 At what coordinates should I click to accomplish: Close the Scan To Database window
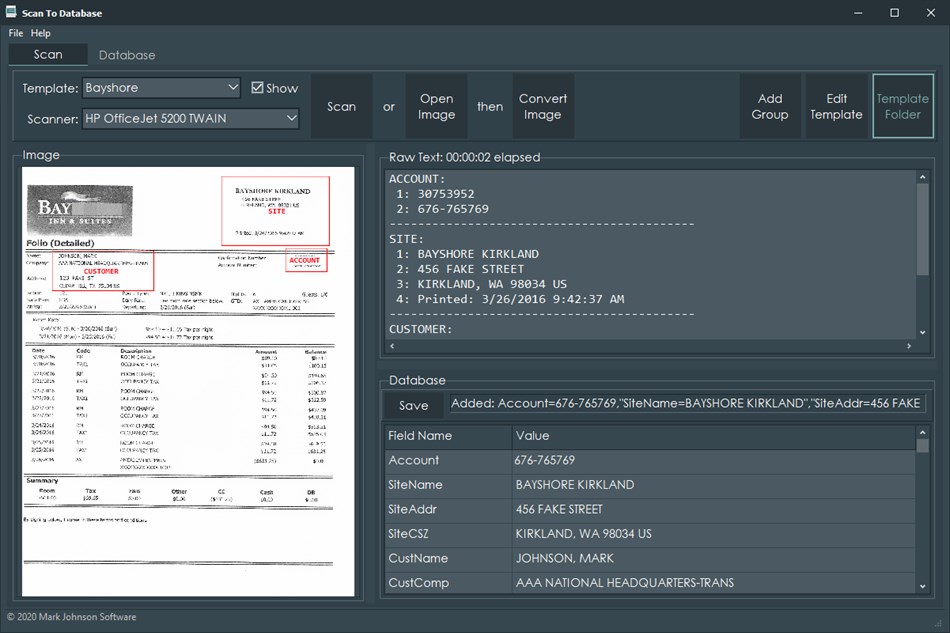(x=931, y=13)
